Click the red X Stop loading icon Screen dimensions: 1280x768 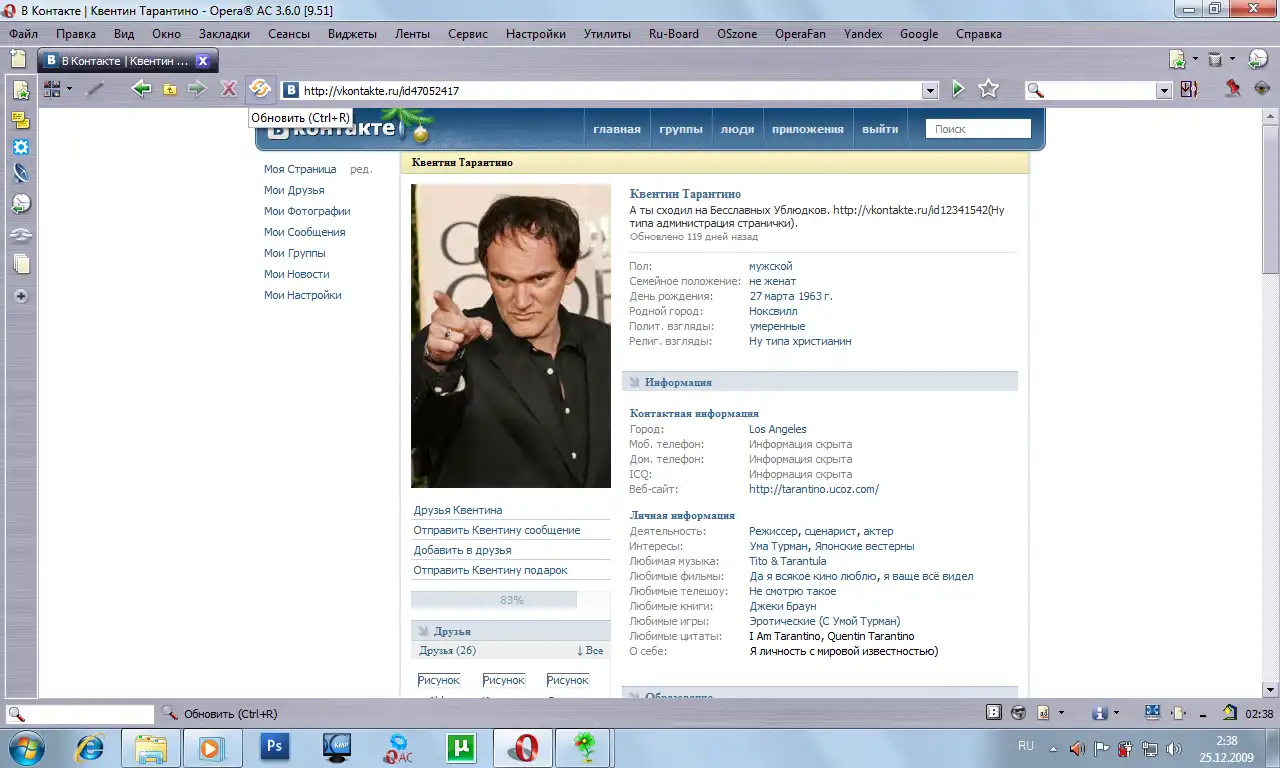(x=228, y=89)
